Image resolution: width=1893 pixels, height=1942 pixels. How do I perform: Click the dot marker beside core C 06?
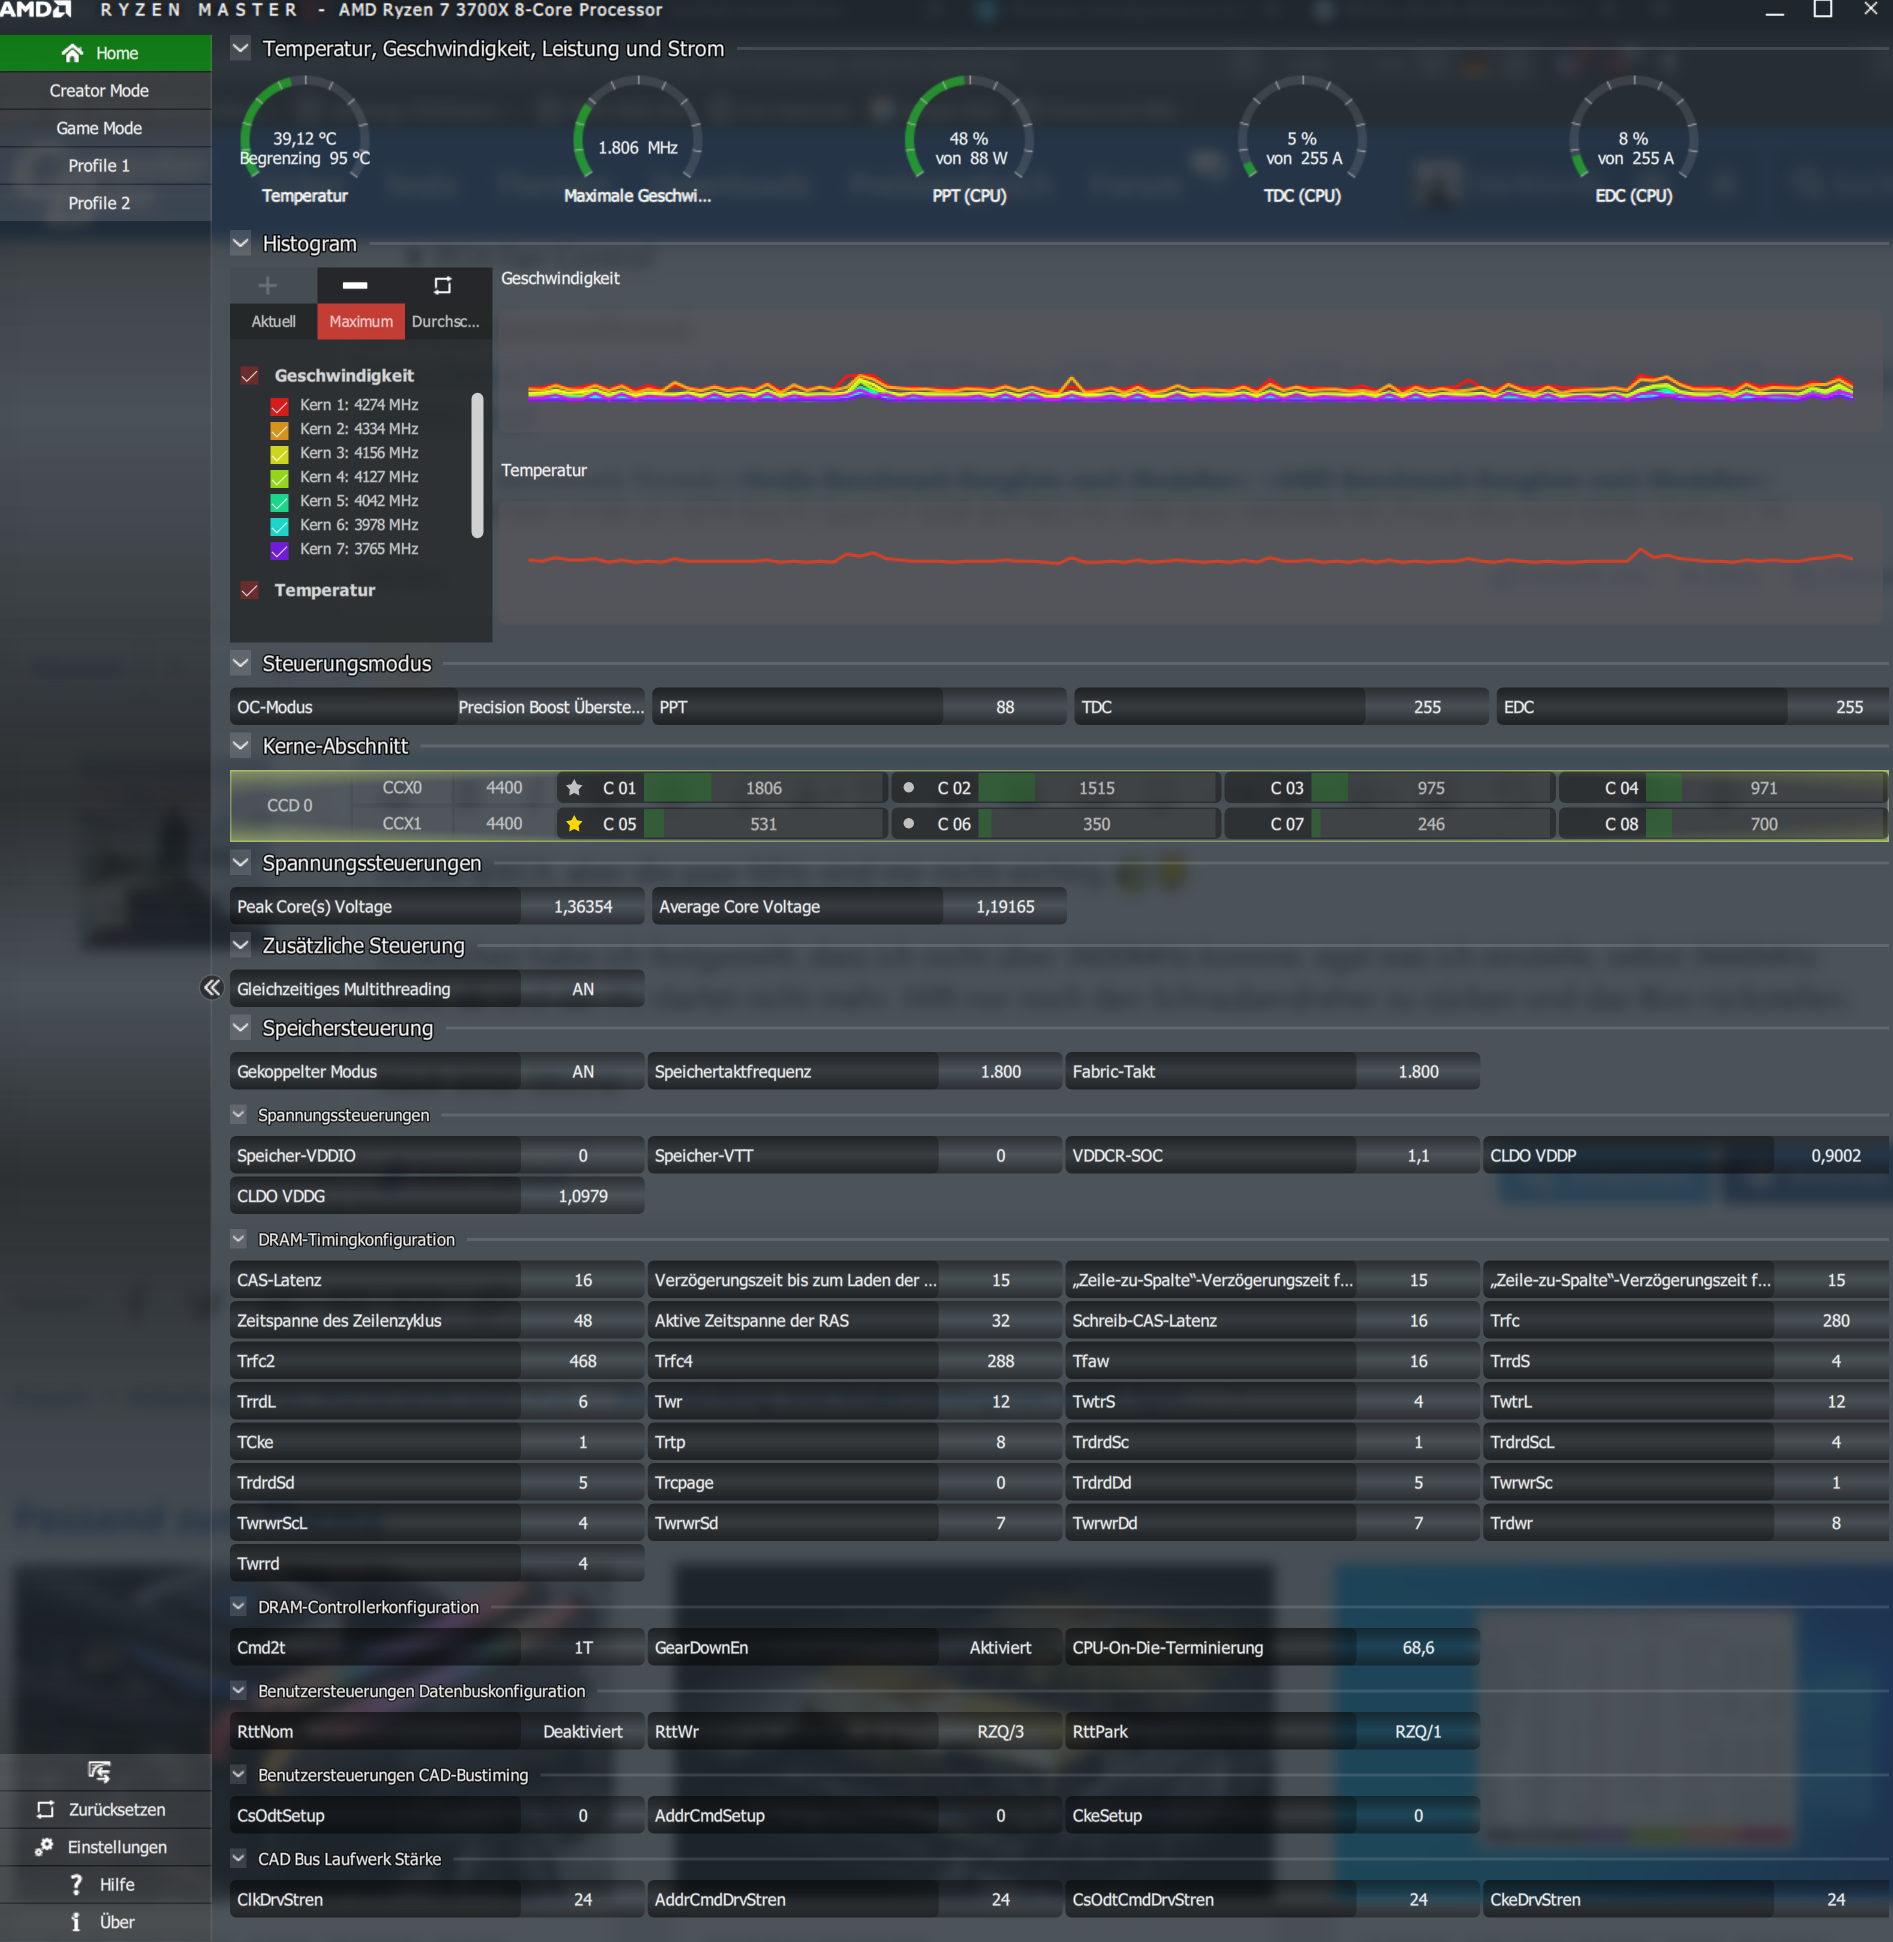coord(908,824)
